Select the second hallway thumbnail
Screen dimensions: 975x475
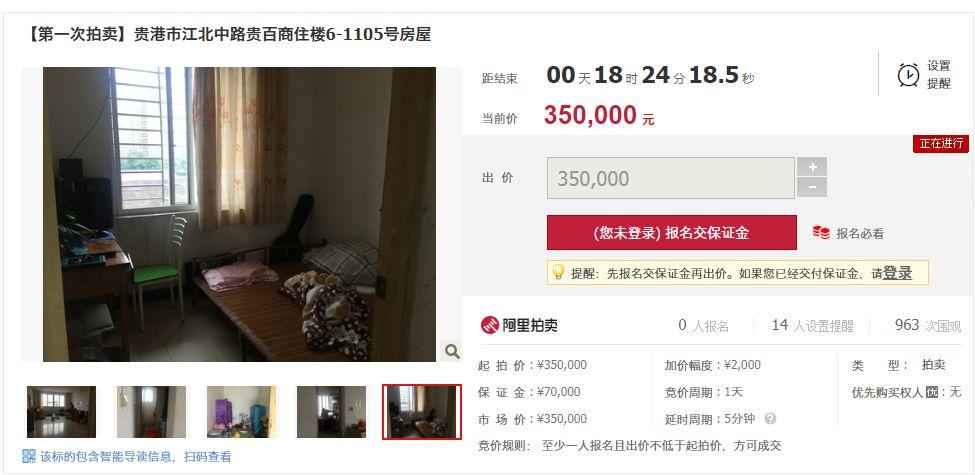(151, 412)
